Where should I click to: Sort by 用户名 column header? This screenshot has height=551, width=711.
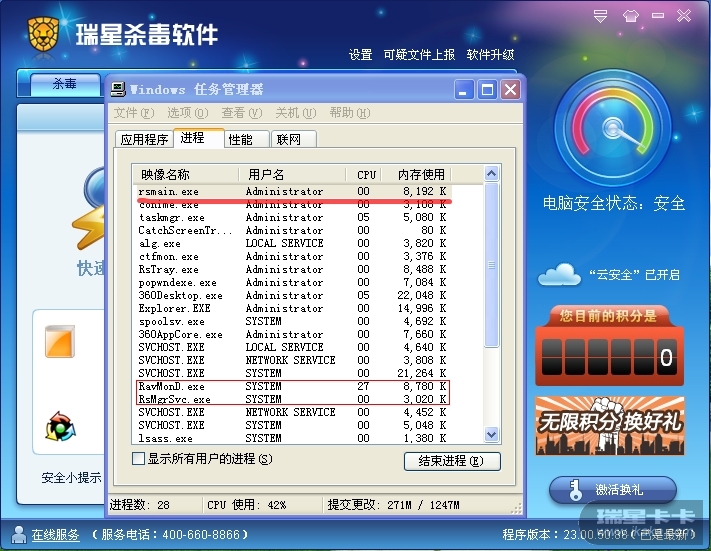point(292,175)
